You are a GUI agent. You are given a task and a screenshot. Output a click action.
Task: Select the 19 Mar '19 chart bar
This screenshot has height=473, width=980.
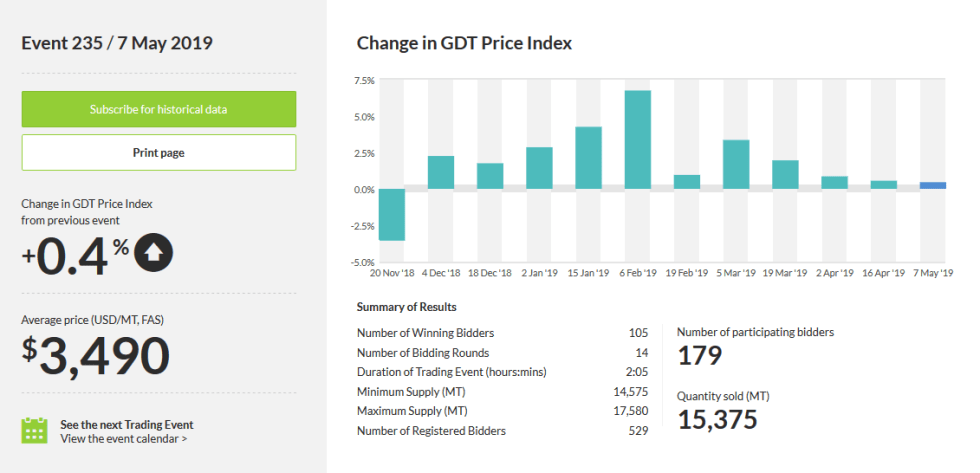785,175
